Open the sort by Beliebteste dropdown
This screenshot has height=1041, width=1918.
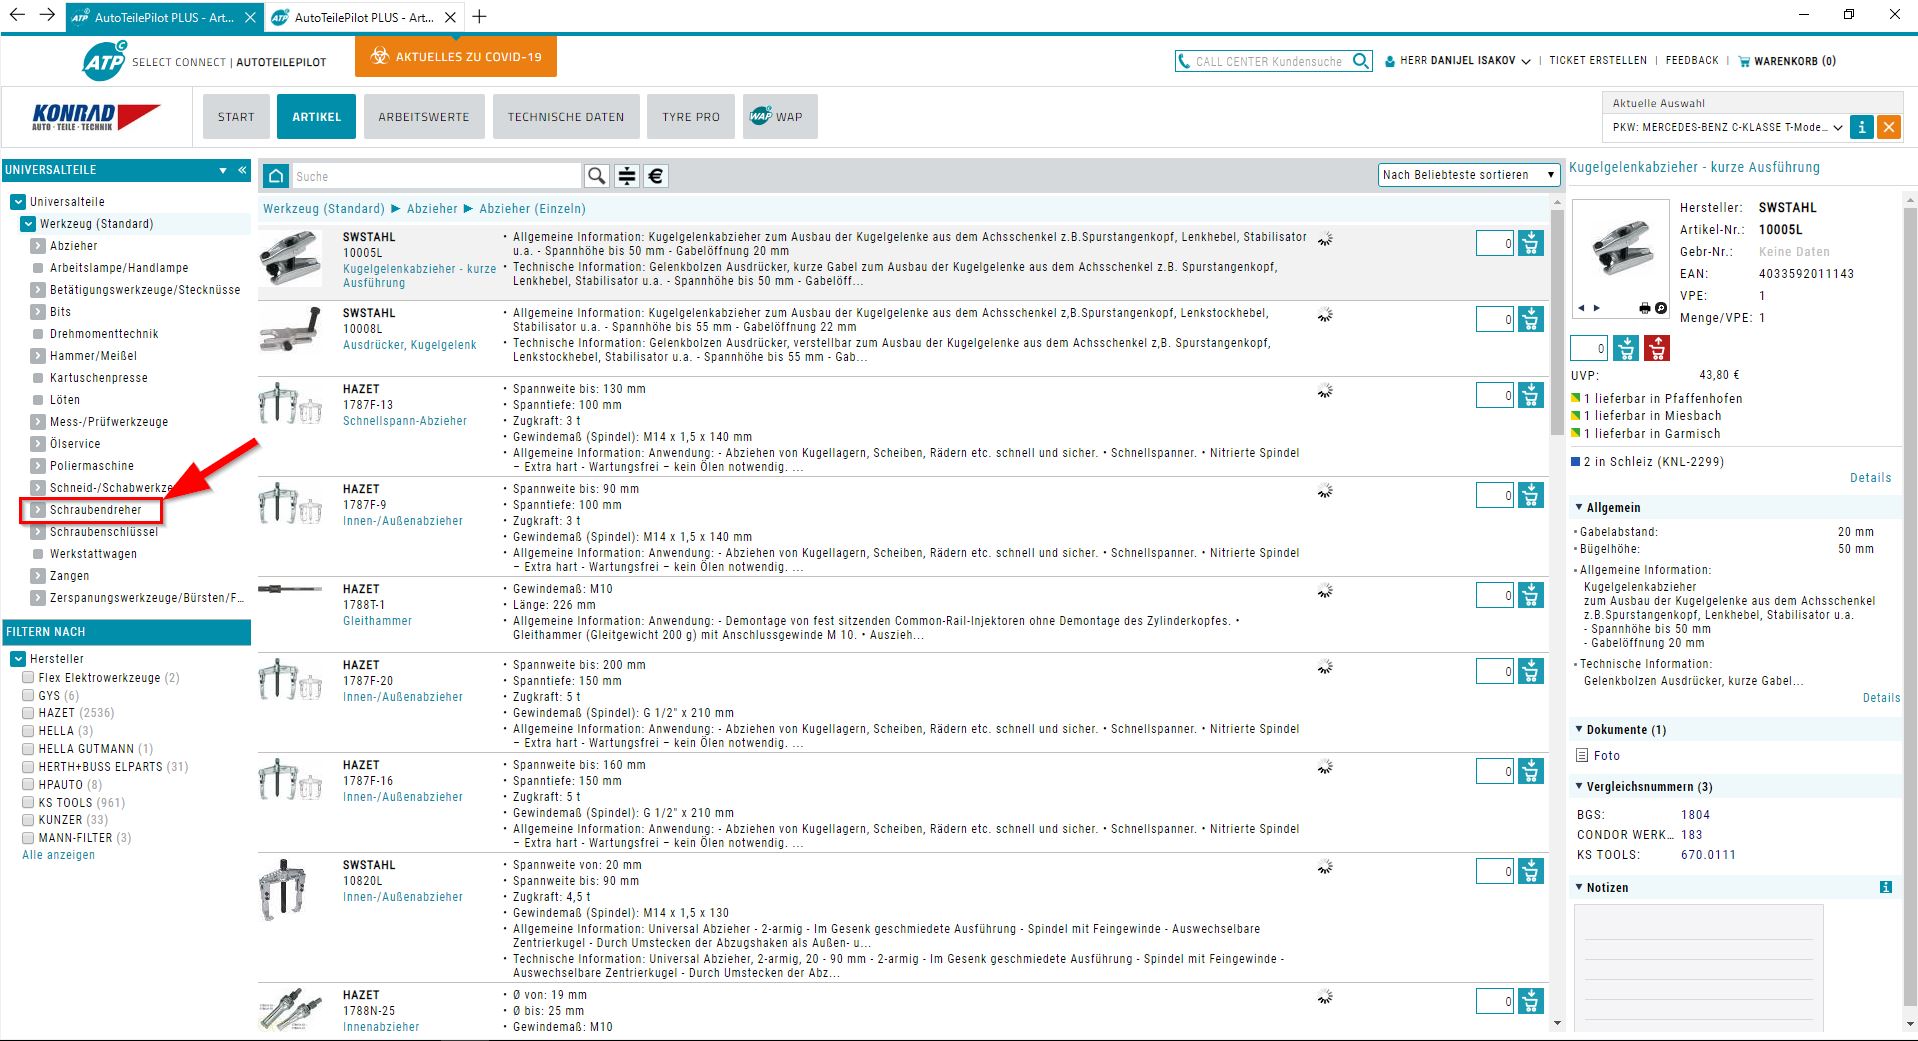point(1468,175)
